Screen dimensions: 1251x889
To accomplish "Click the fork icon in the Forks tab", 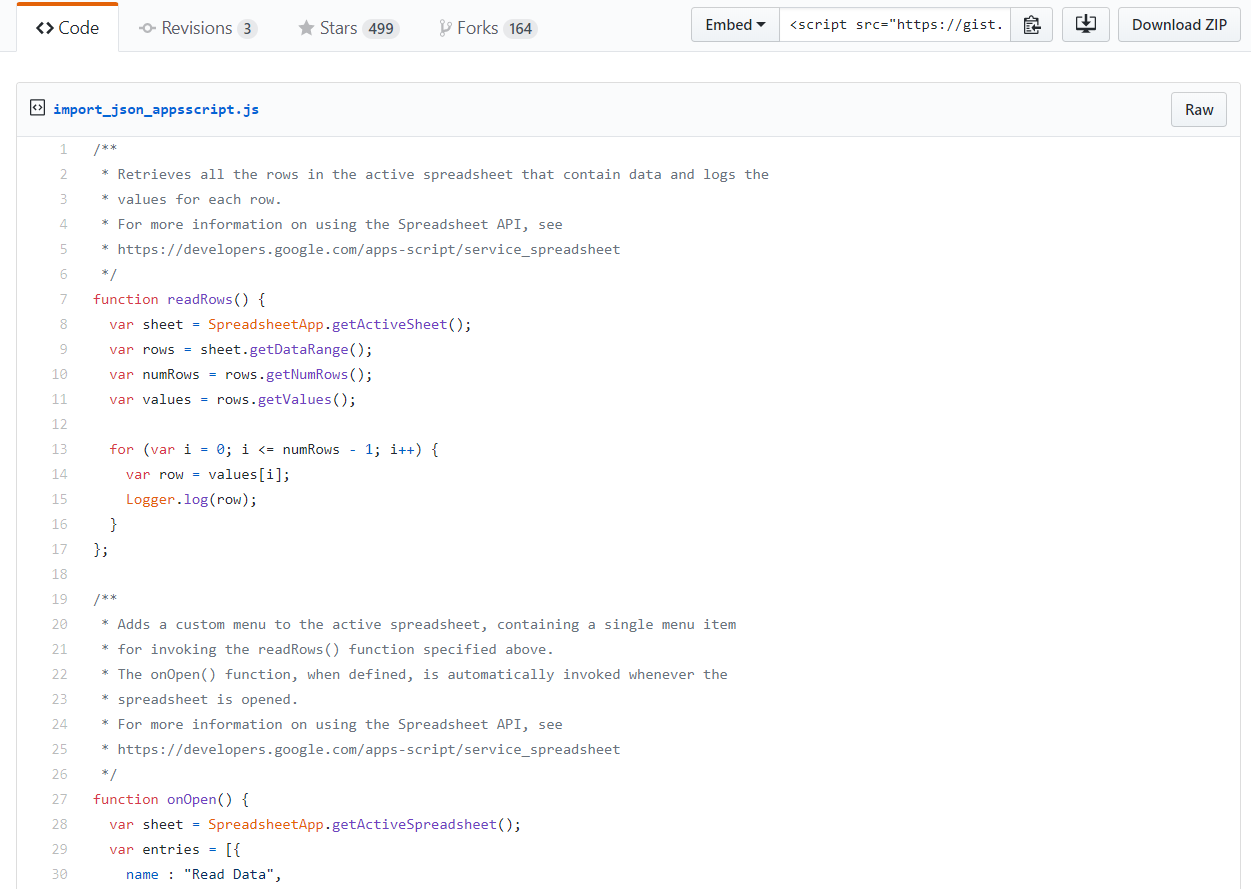I will click(445, 28).
